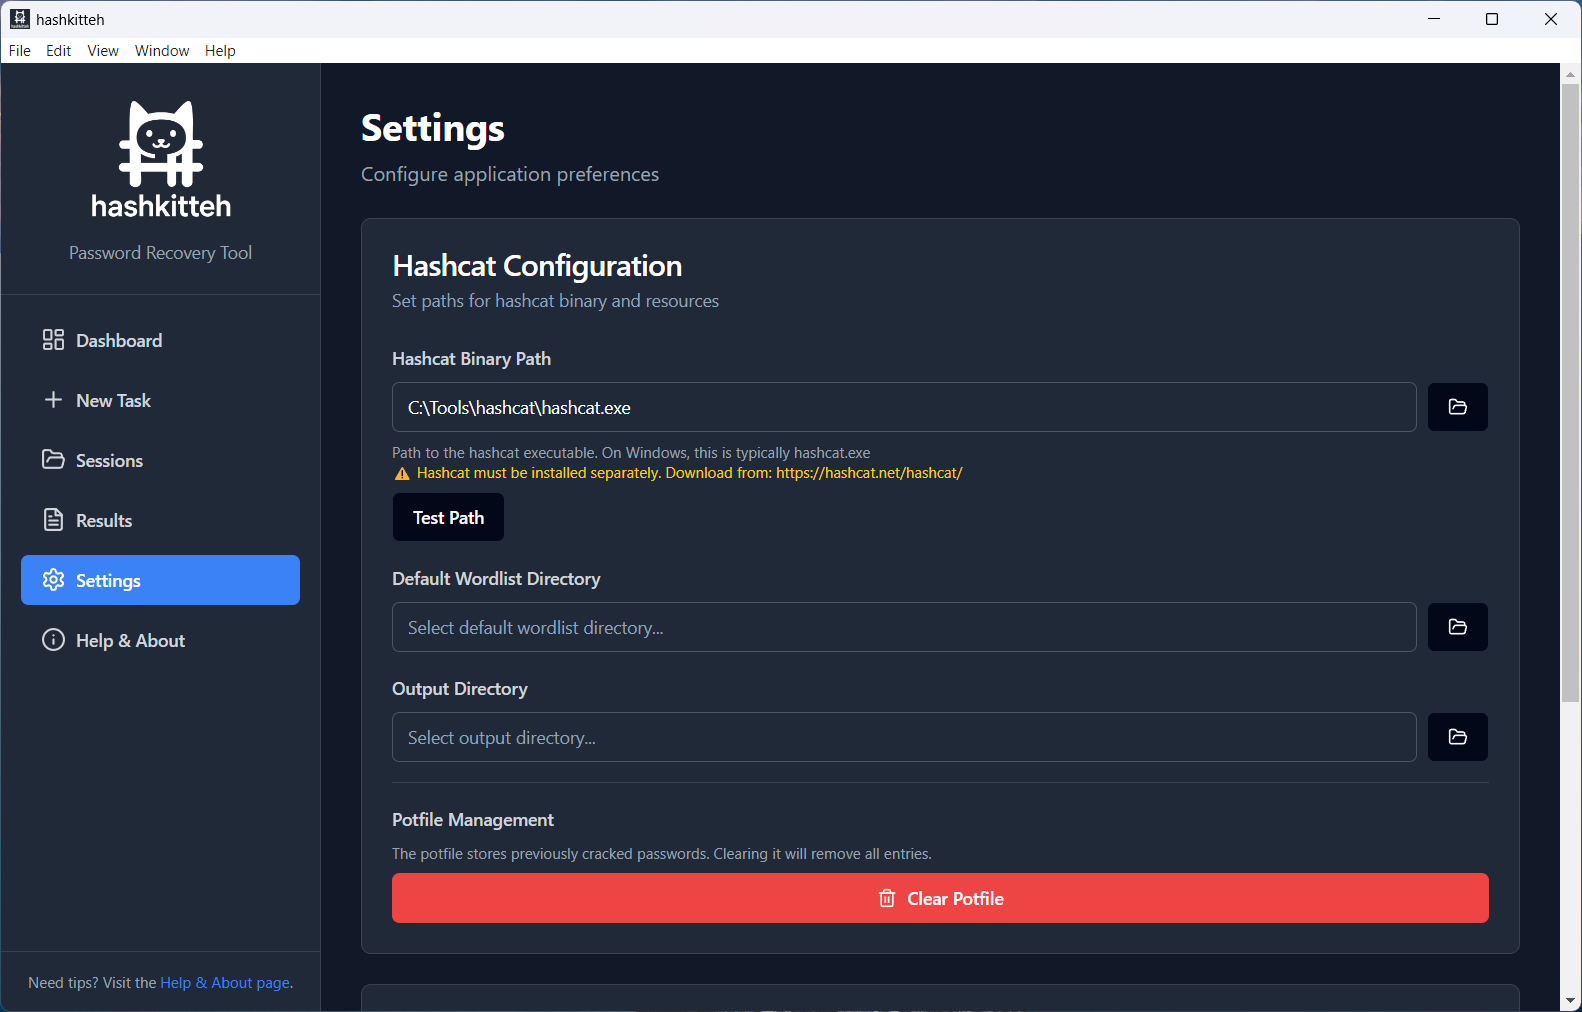The width and height of the screenshot is (1582, 1012).
Task: Open the Dashboard page
Action: (160, 340)
